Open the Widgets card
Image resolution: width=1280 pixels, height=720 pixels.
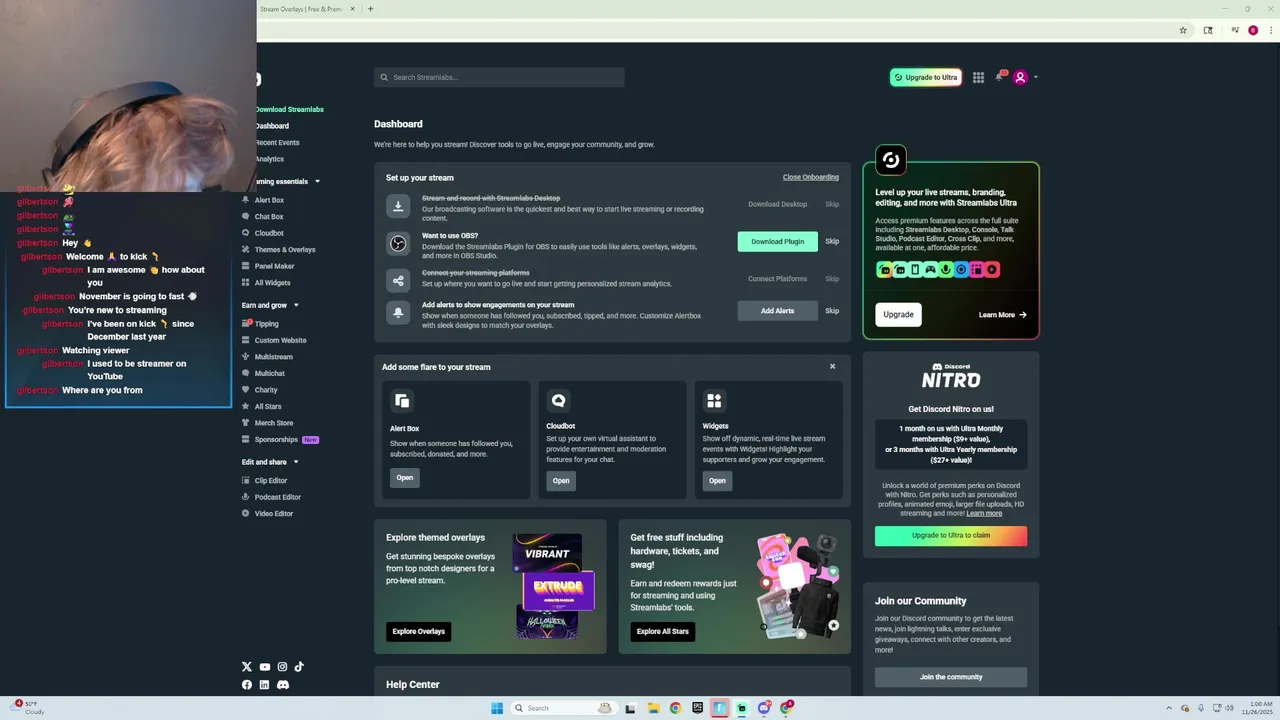(717, 480)
